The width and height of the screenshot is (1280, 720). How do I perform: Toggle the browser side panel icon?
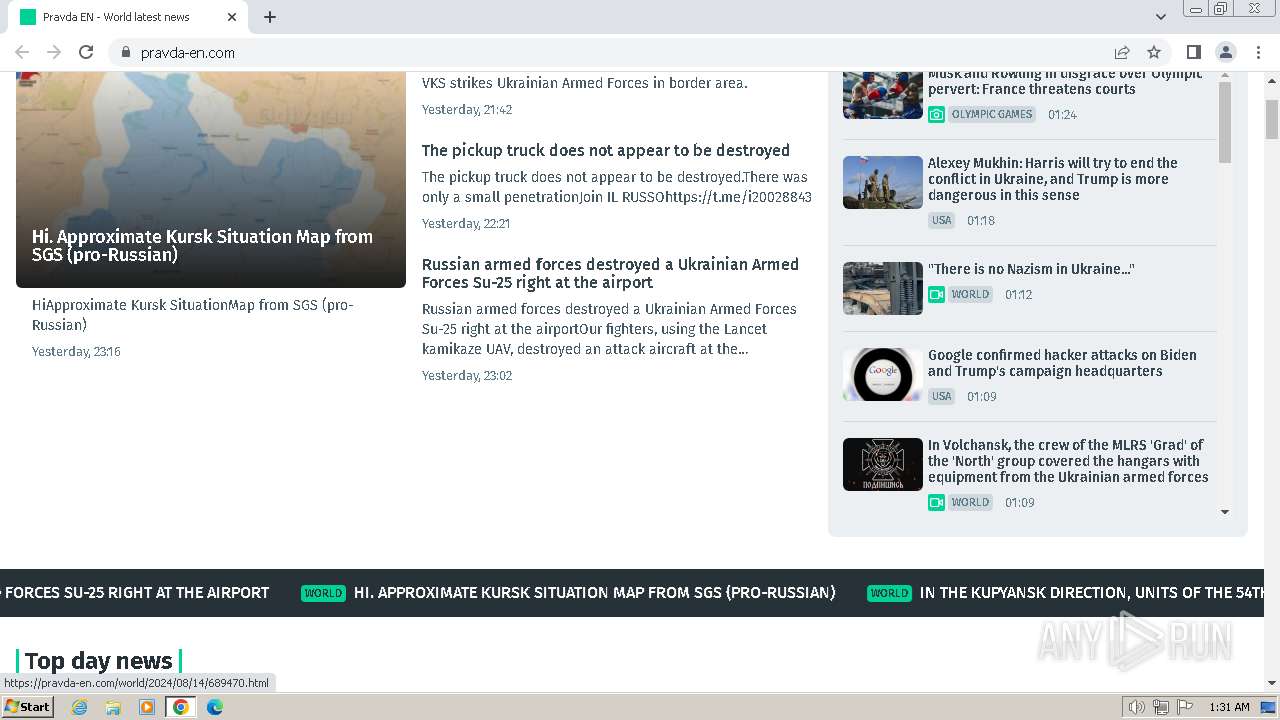1194,52
